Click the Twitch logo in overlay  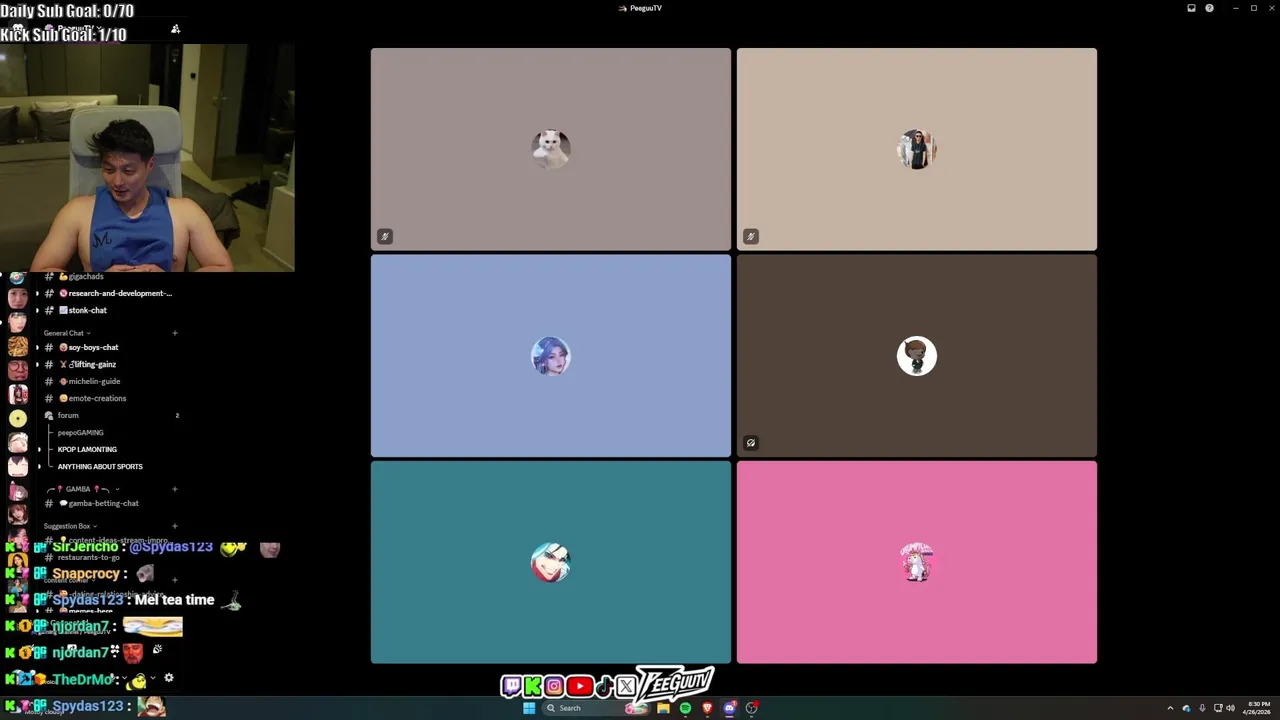pos(512,686)
